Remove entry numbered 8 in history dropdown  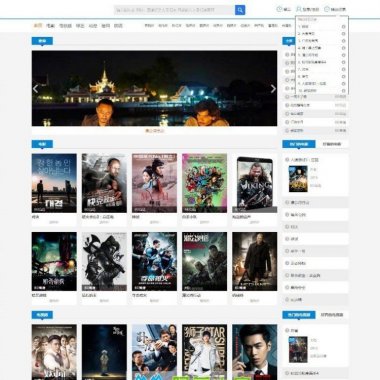click(343, 76)
